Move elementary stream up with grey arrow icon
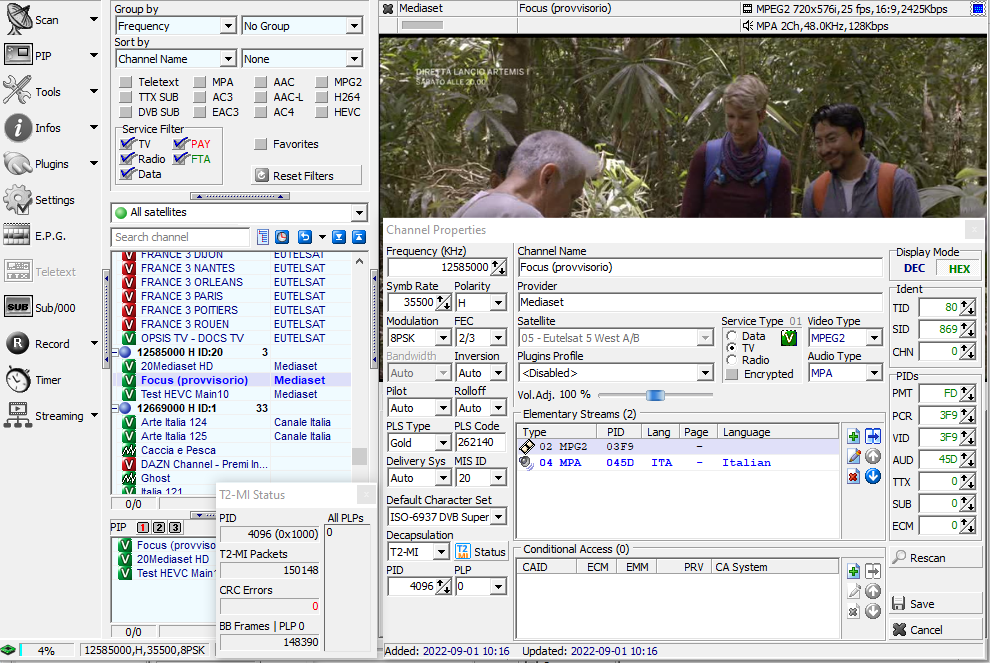Screen dimensions: 990x663 [x=873, y=456]
